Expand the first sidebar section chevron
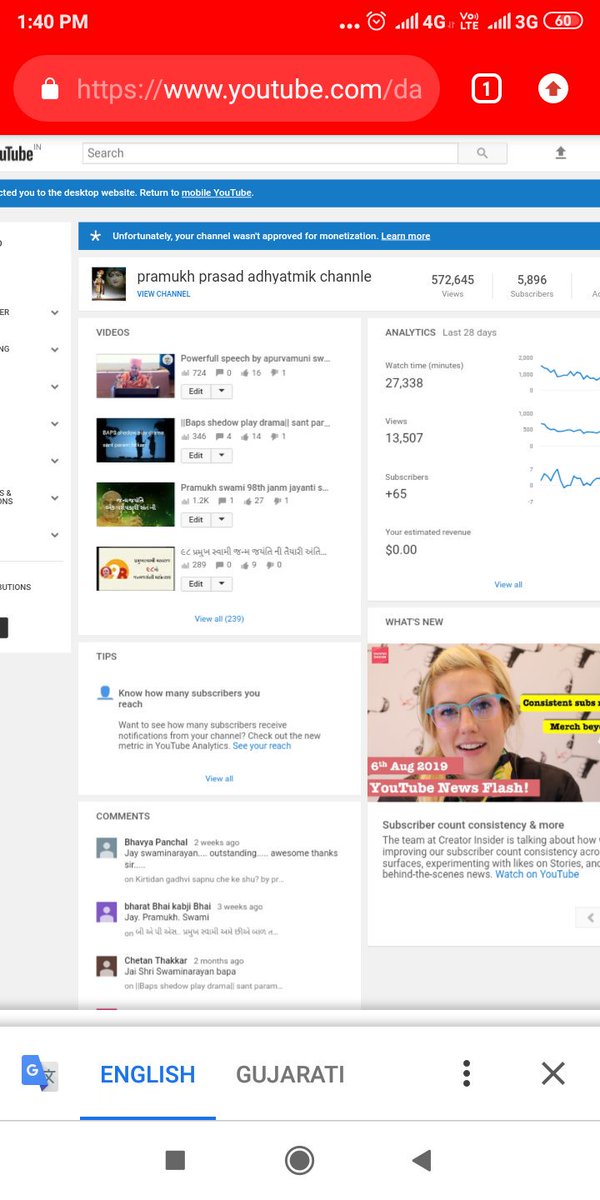This screenshot has width=600, height=1200. click(x=55, y=313)
